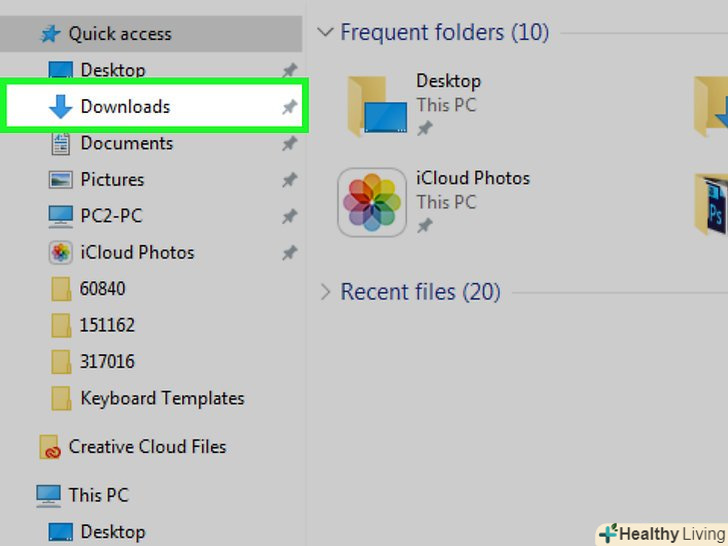
Task: Select Desktop under This PC
Action: click(x=112, y=532)
